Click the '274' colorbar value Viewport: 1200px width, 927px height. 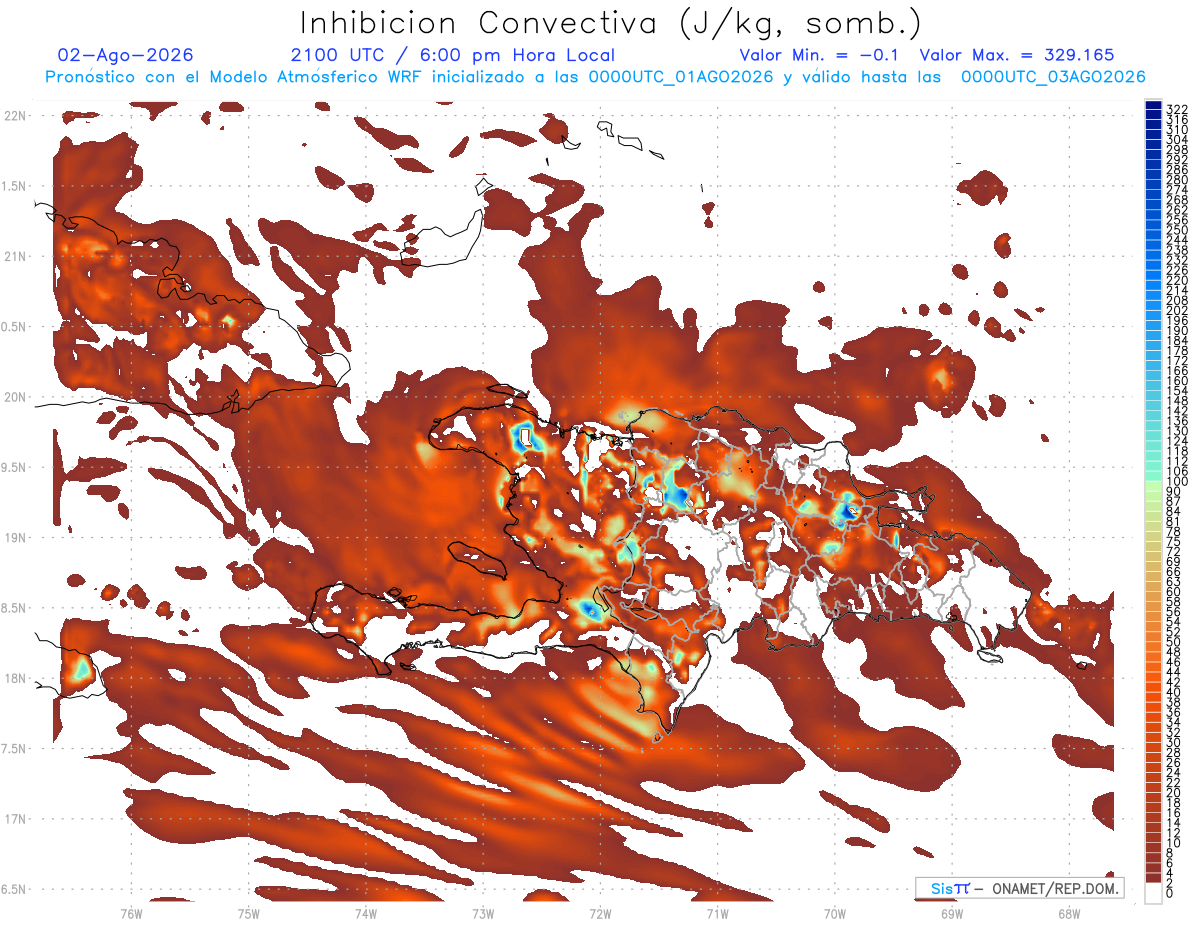tap(1177, 190)
